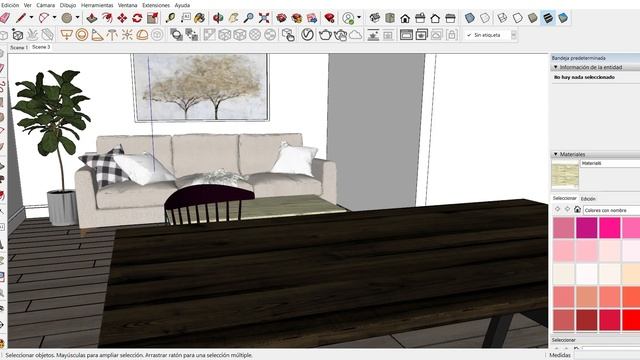Image resolution: width=640 pixels, height=360 pixels.
Task: Open dropdown arrow next to Line tool
Action: click(x=31, y=18)
